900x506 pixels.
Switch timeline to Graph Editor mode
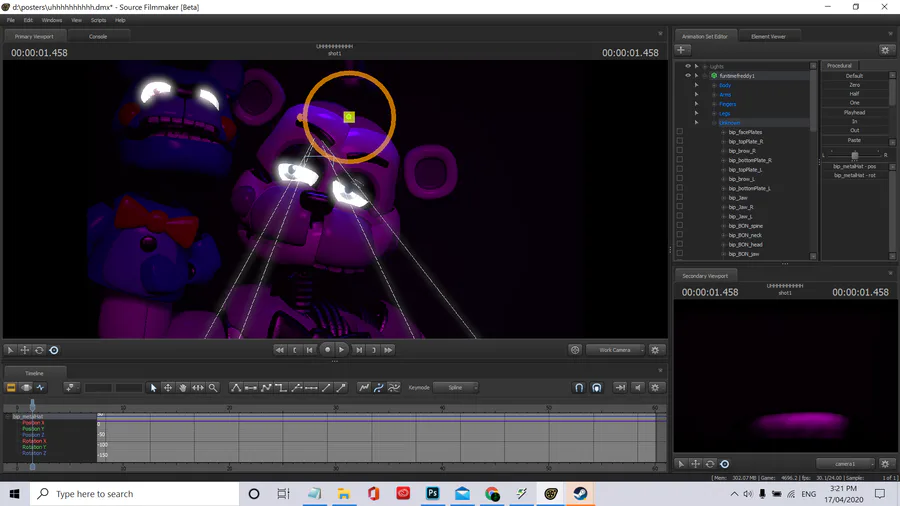pyautogui.click(x=41, y=388)
